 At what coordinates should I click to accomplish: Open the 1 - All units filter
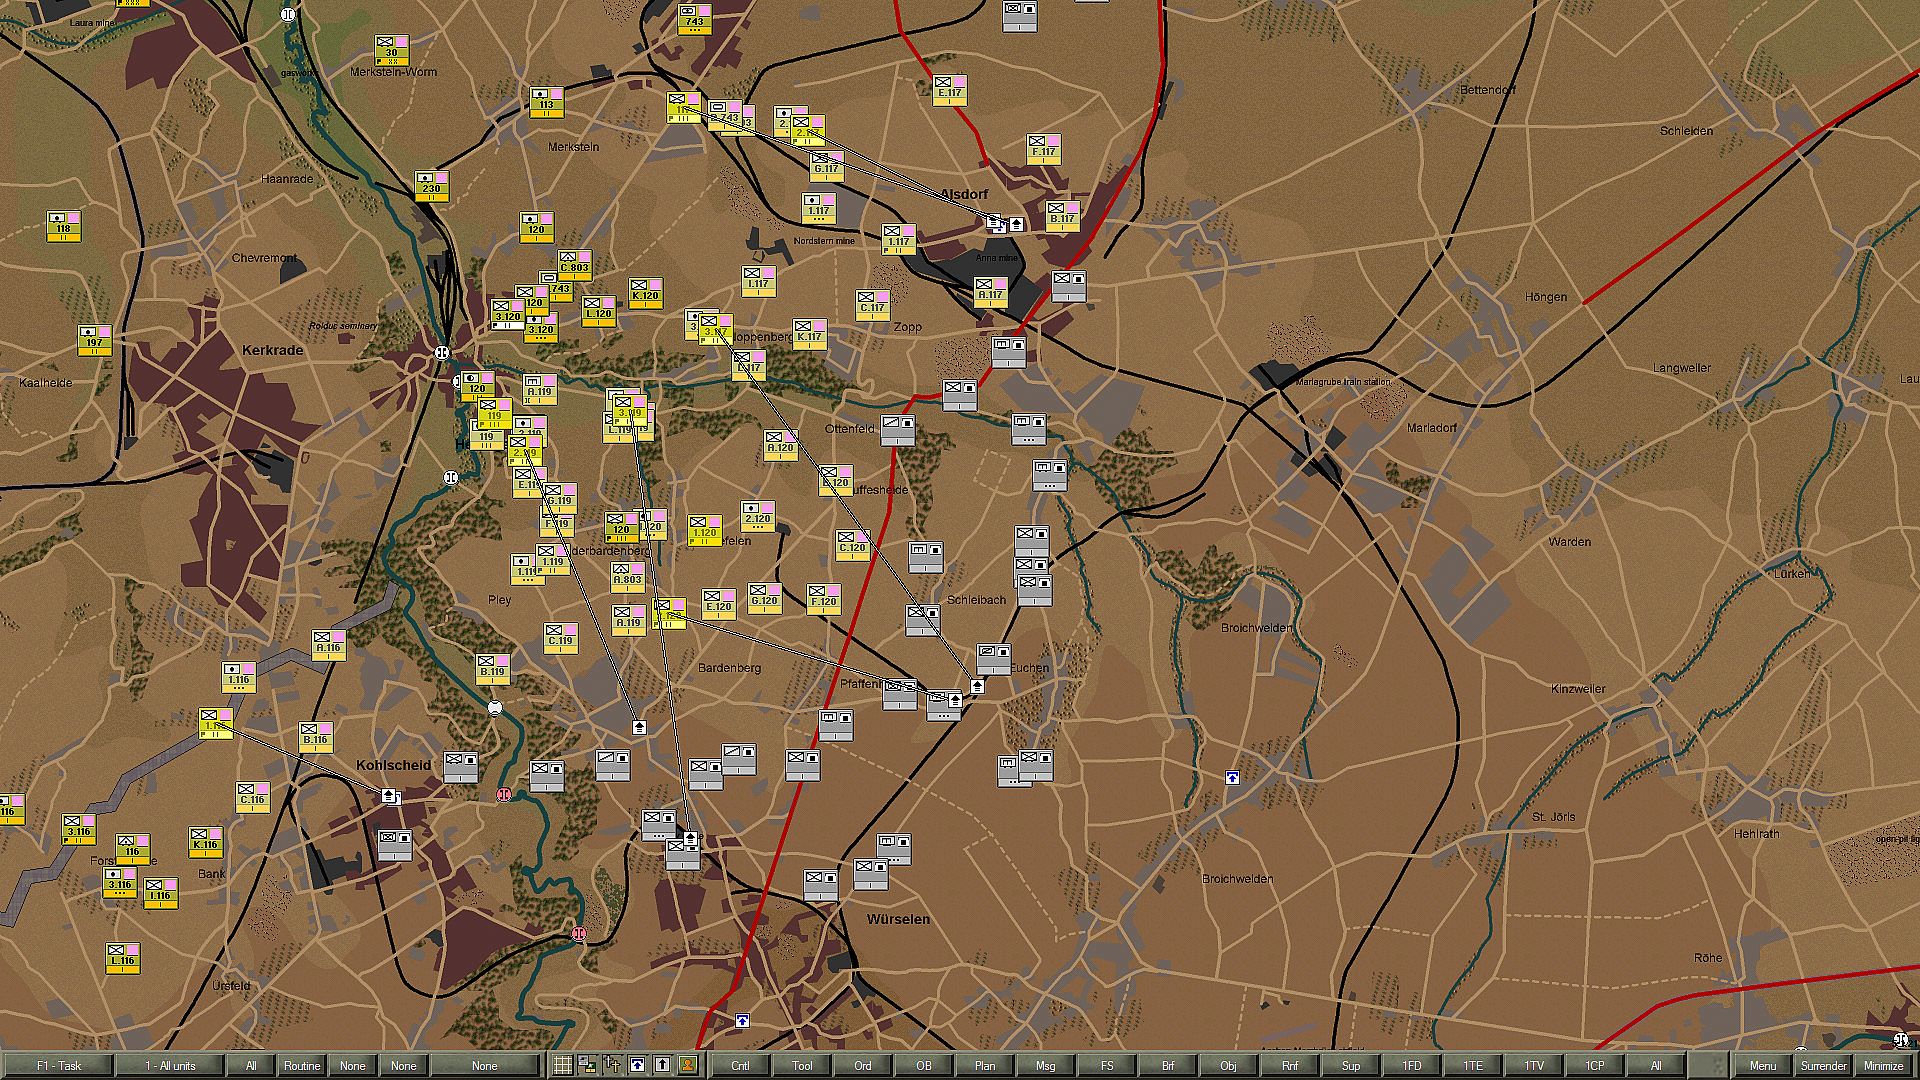[x=170, y=1066]
